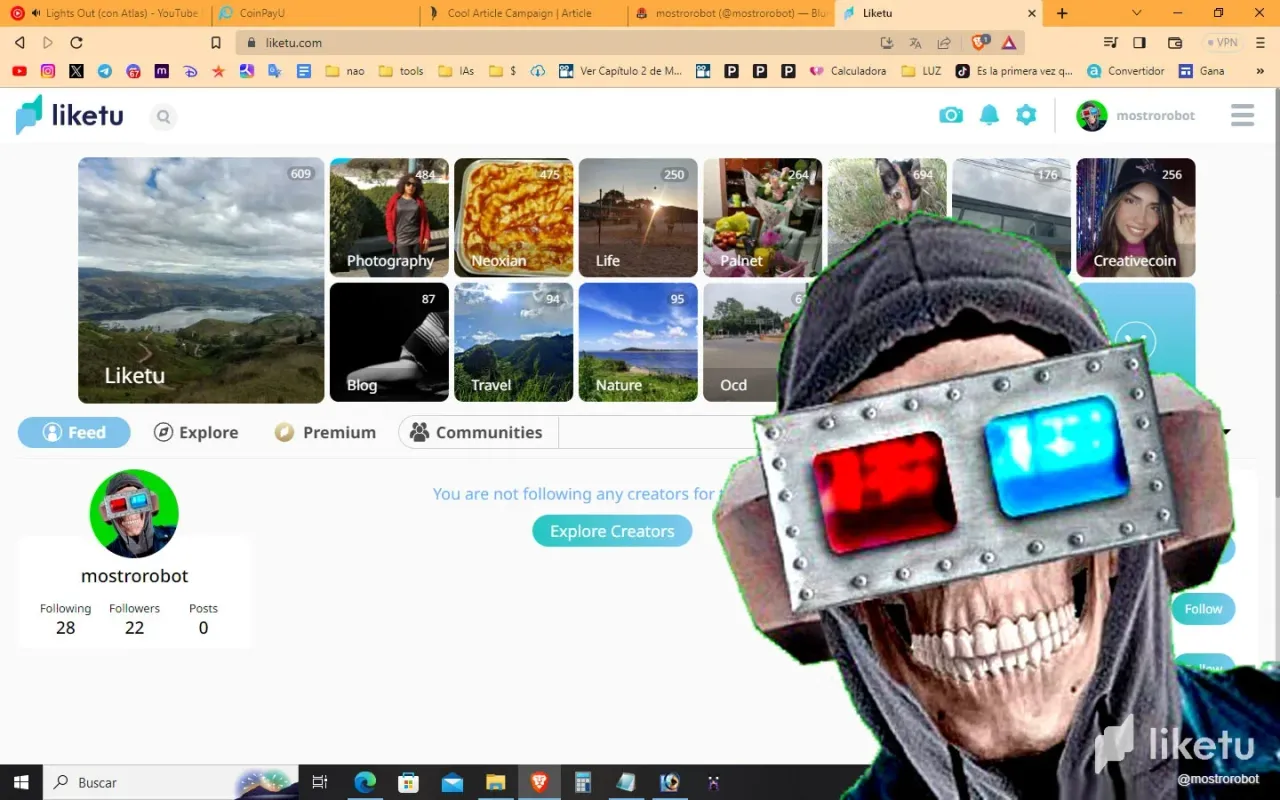Screen dimensions: 1280x800
Task: Switch to the Feed tab
Action: (74, 432)
